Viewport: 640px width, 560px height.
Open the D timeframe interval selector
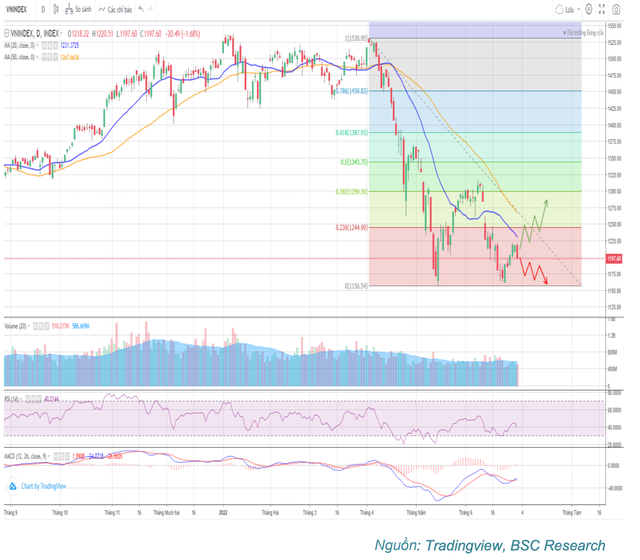click(43, 9)
